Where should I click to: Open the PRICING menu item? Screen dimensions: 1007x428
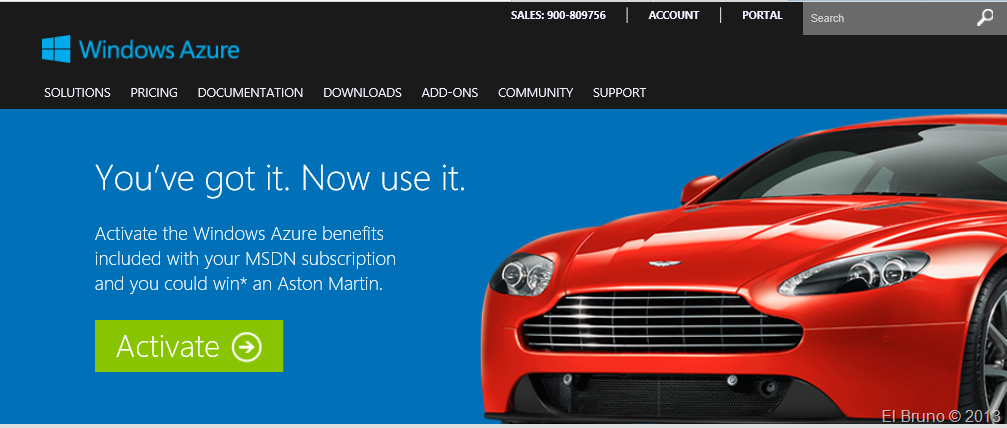pyautogui.click(x=154, y=93)
